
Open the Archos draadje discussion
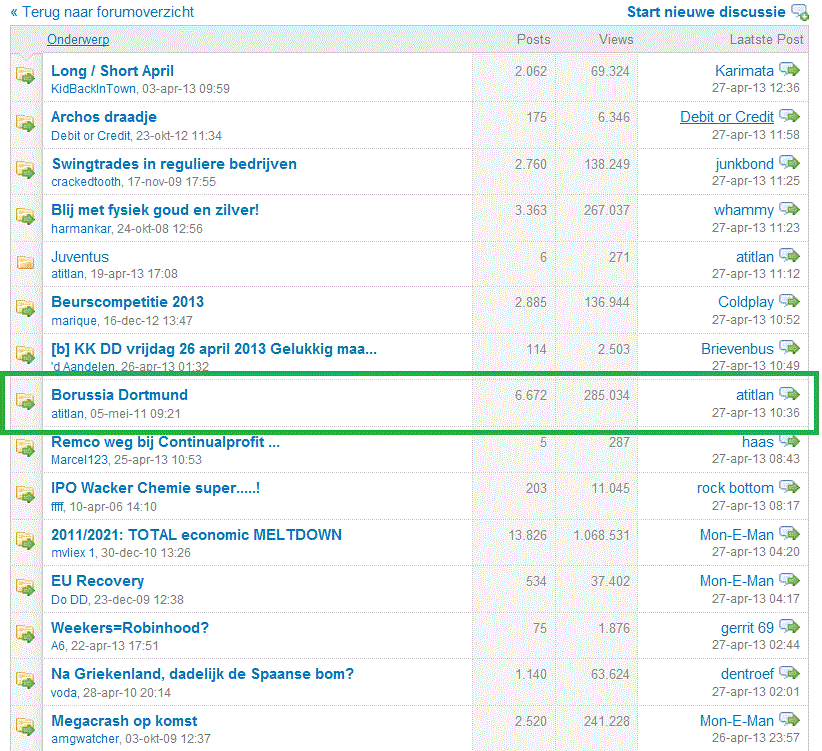[104, 117]
